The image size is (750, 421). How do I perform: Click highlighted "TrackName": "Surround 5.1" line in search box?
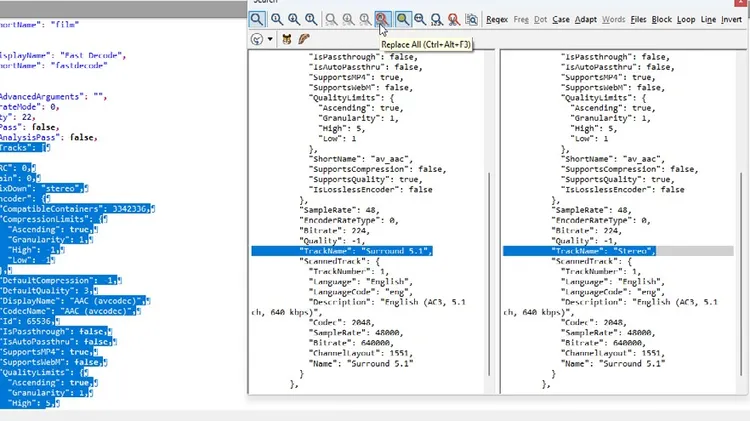click(342, 251)
